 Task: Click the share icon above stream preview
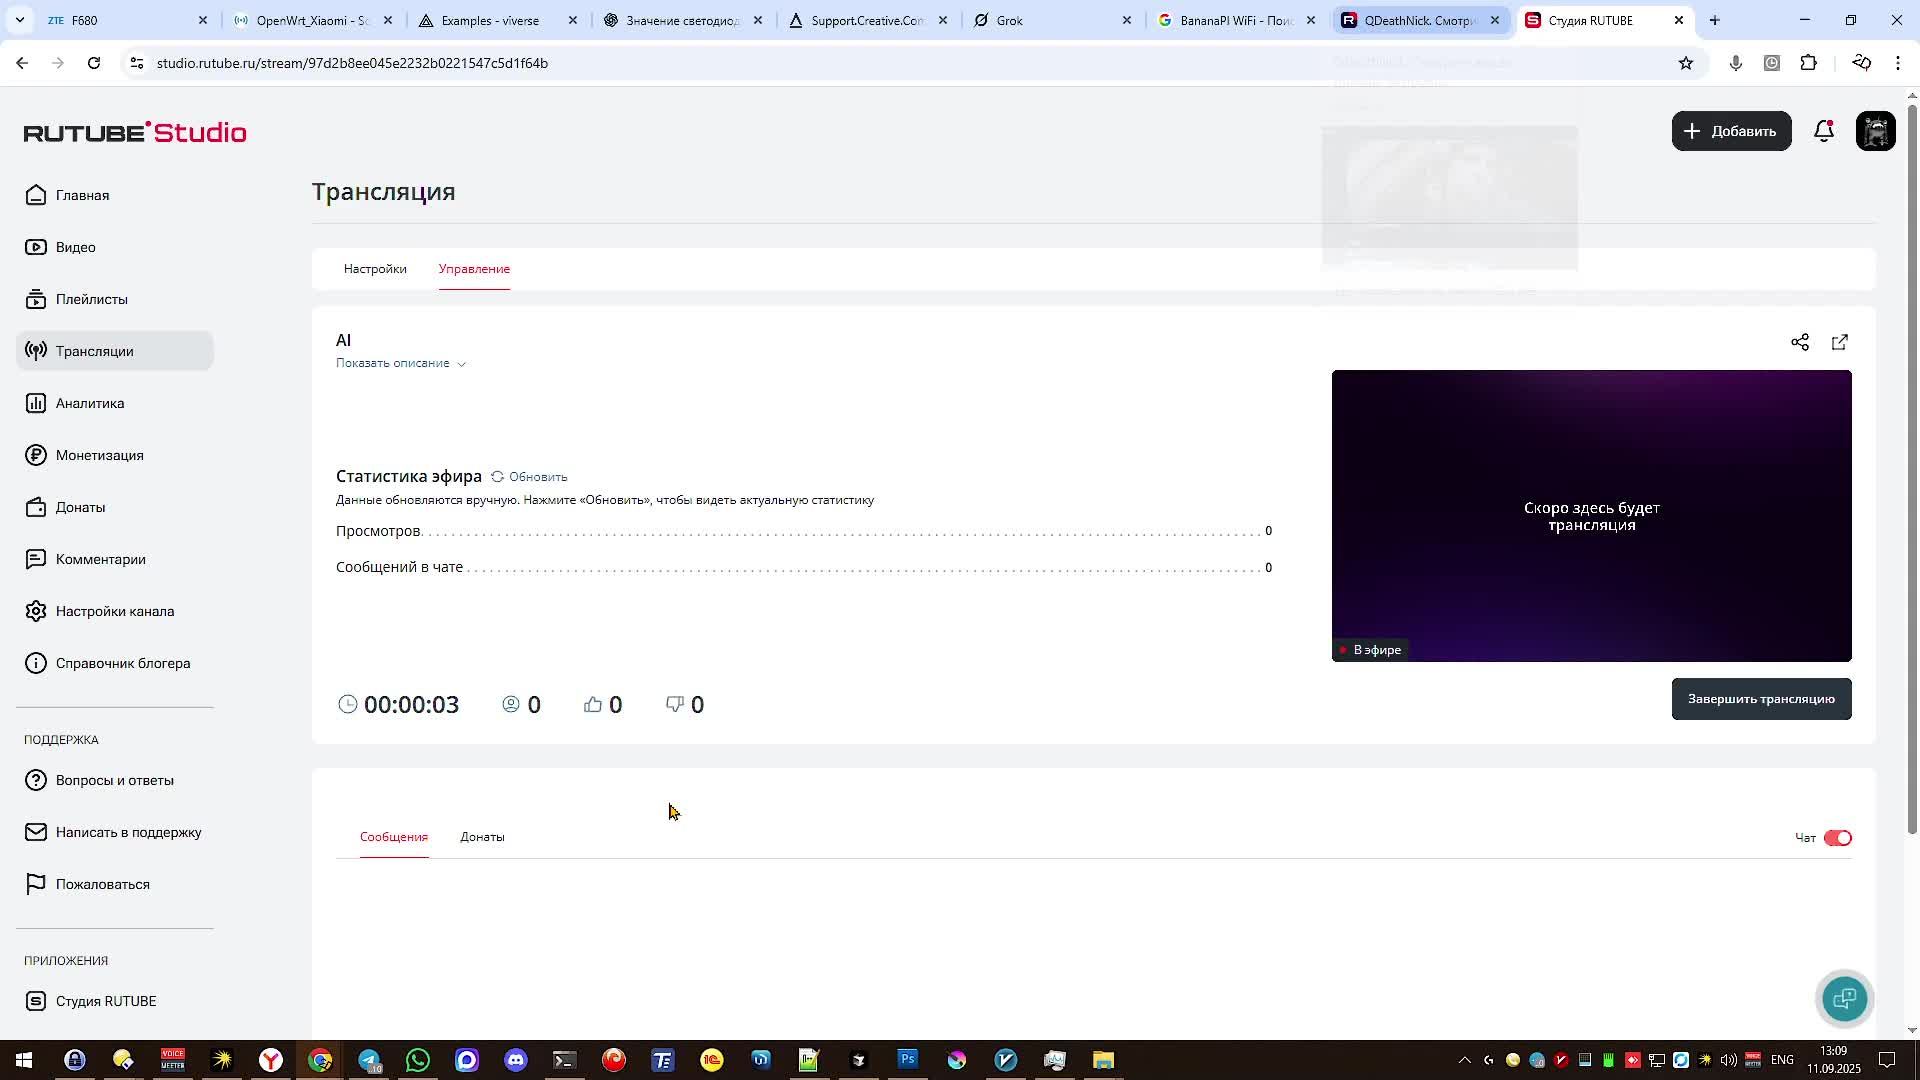[x=1799, y=343]
